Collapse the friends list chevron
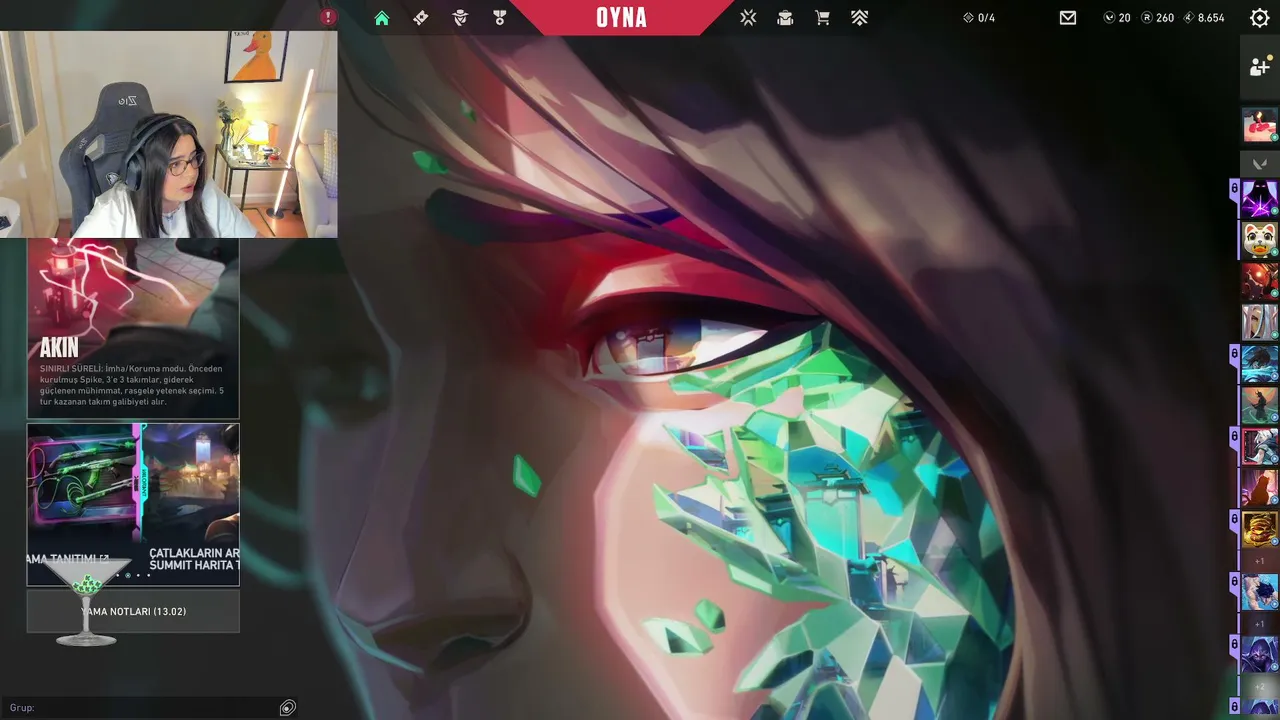 [1260, 163]
